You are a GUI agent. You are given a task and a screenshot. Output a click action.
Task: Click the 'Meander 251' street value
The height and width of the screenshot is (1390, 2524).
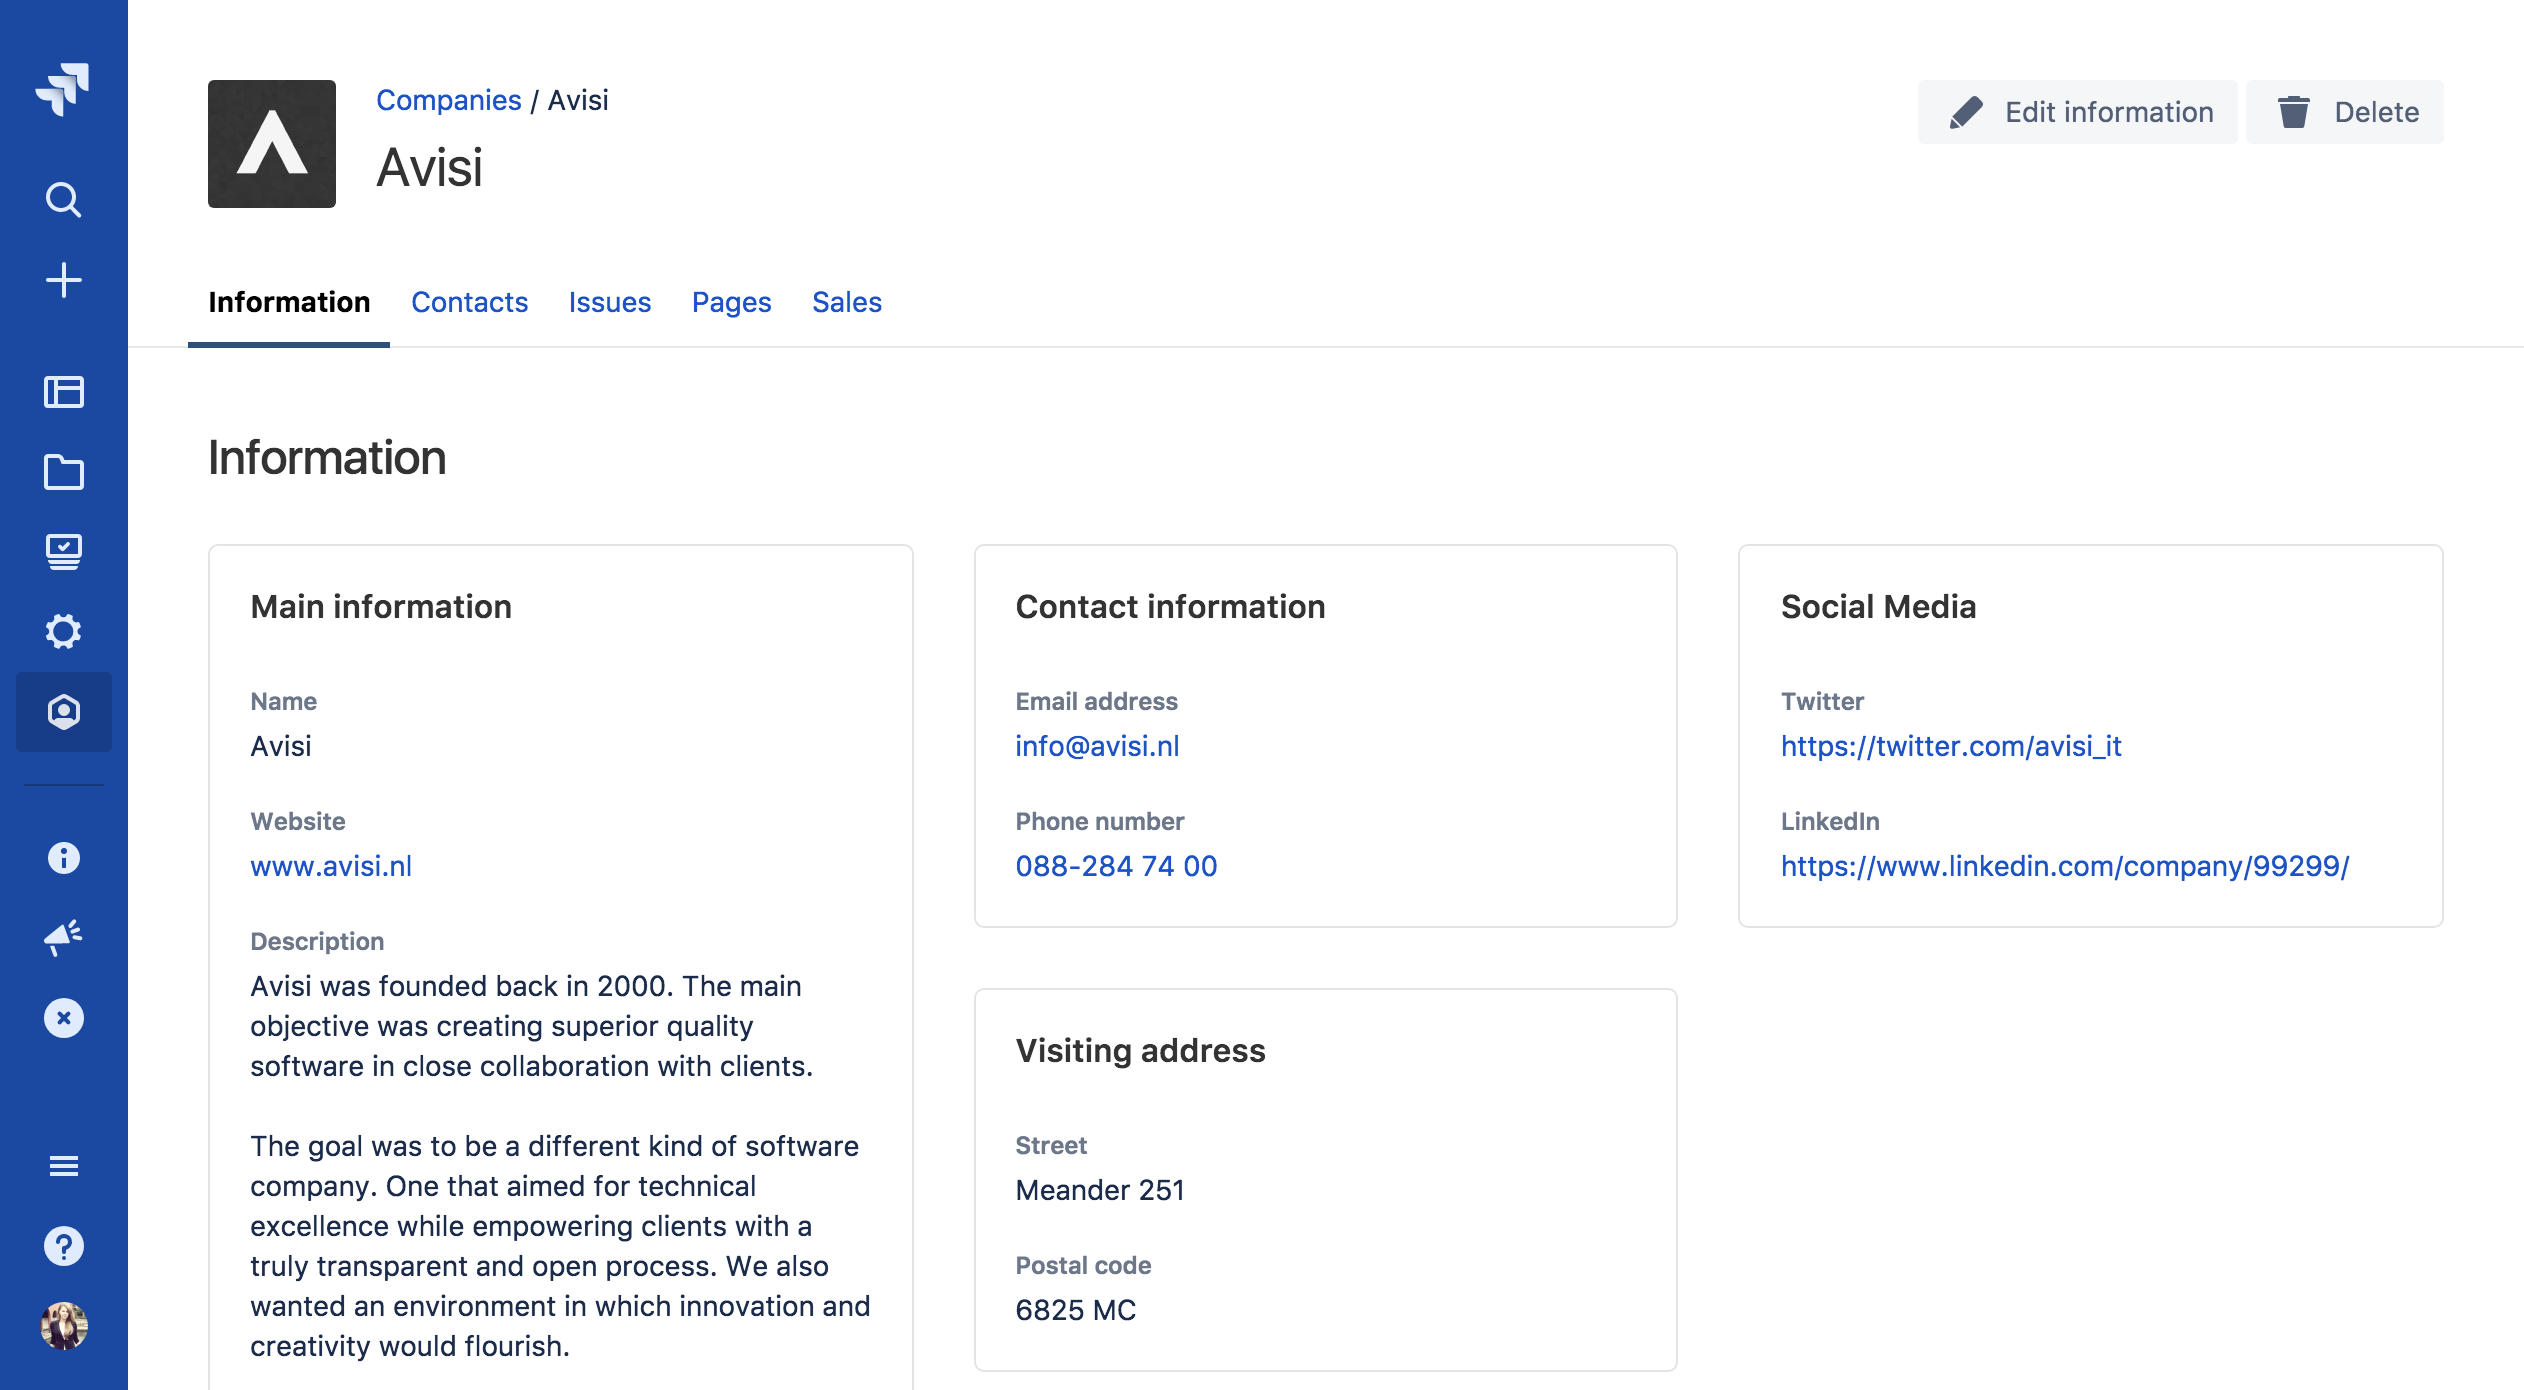coord(1099,1190)
